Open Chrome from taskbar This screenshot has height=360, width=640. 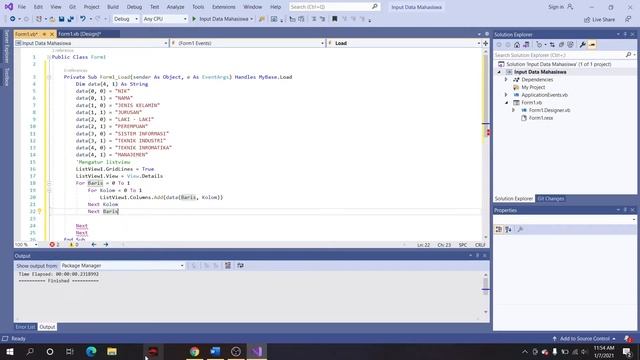point(194,351)
